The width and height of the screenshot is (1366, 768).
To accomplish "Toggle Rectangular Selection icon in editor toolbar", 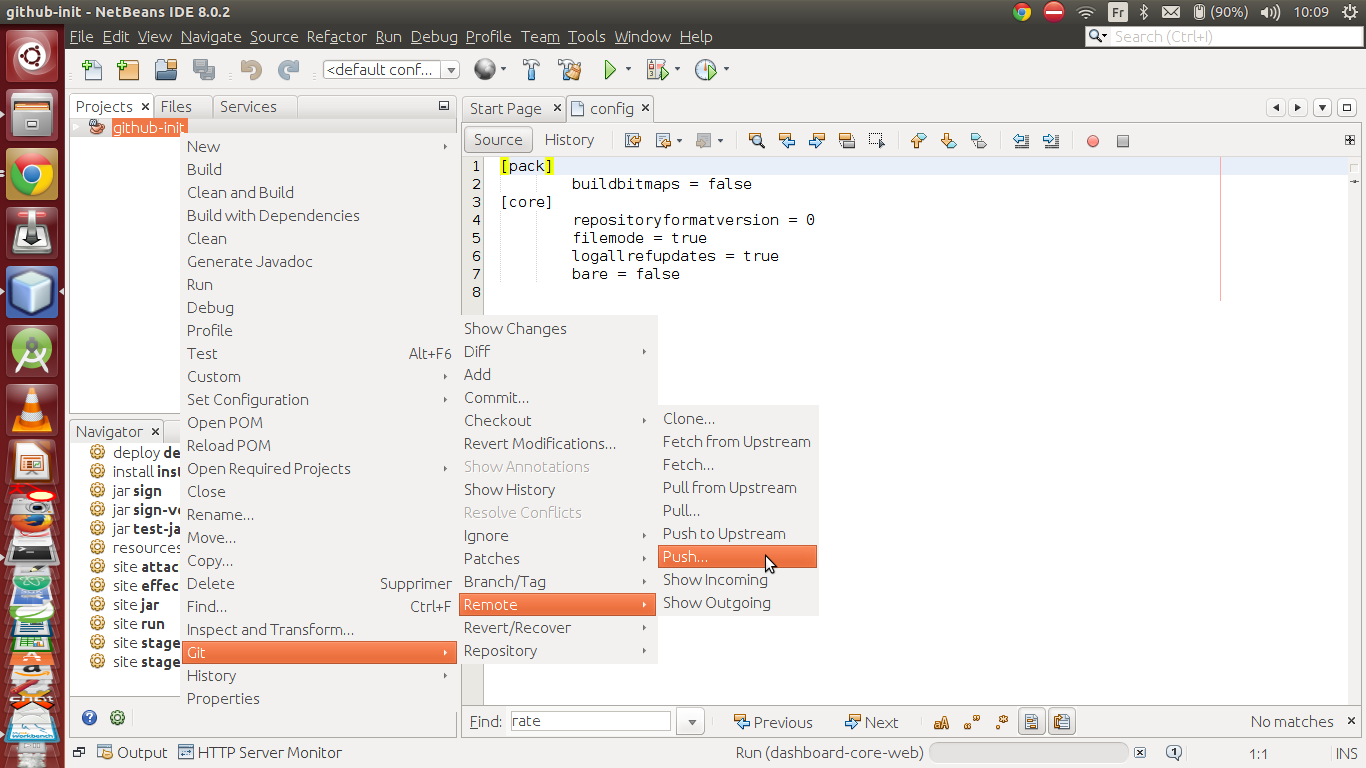I will 877,141.
